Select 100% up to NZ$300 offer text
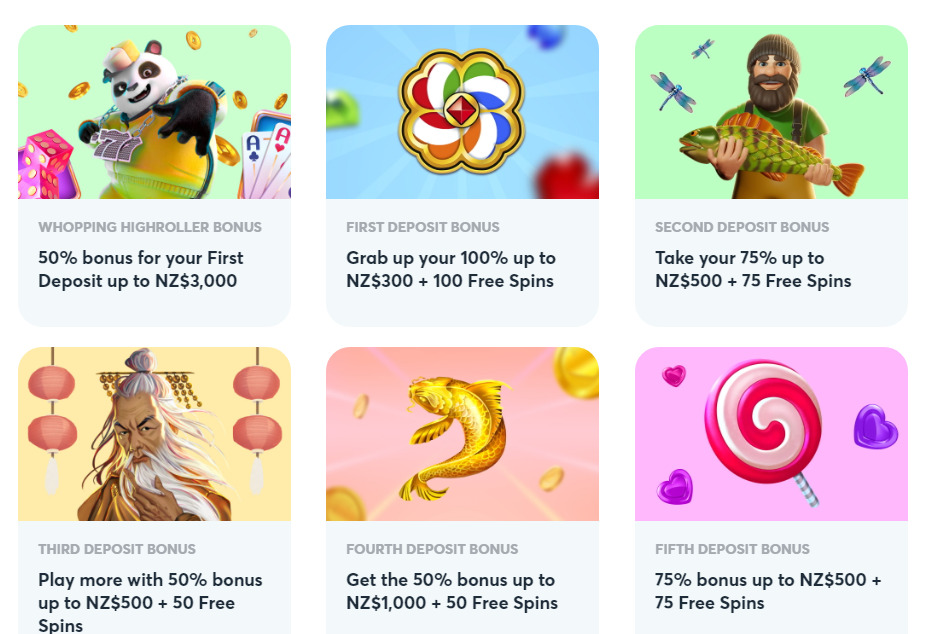The image size is (928, 634). 451,269
